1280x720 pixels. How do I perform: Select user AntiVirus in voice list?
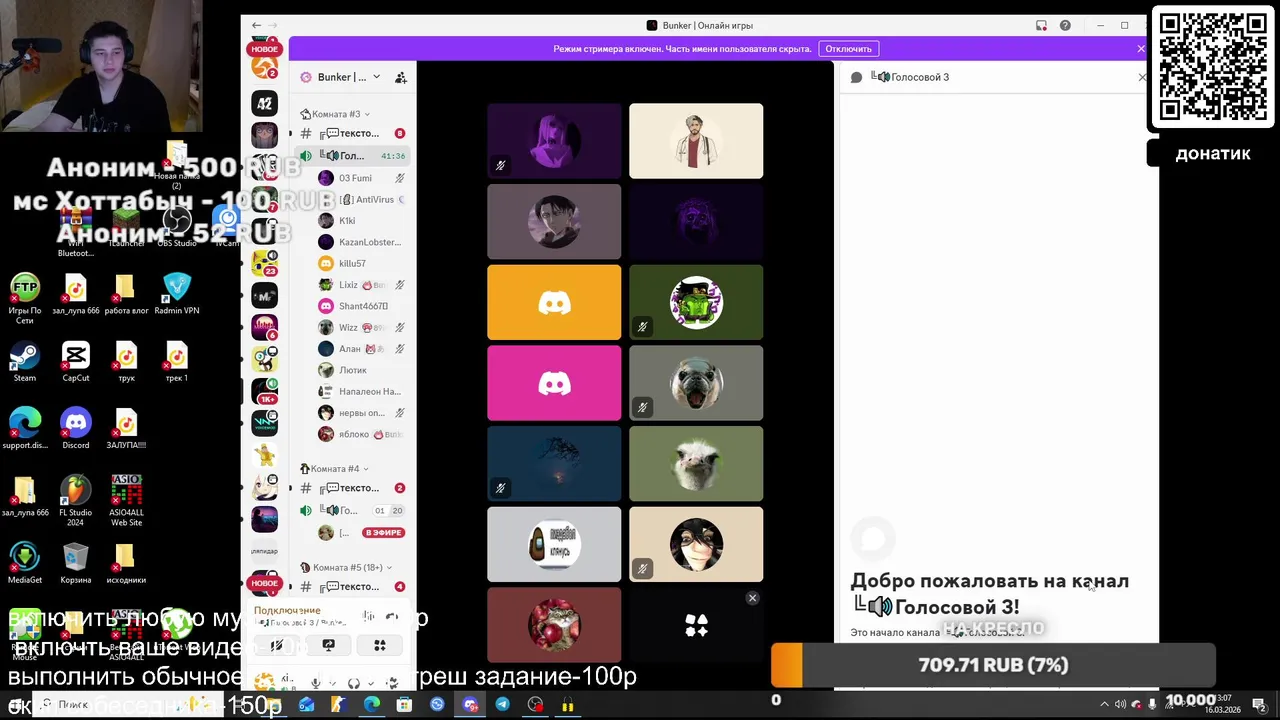[x=362, y=199]
